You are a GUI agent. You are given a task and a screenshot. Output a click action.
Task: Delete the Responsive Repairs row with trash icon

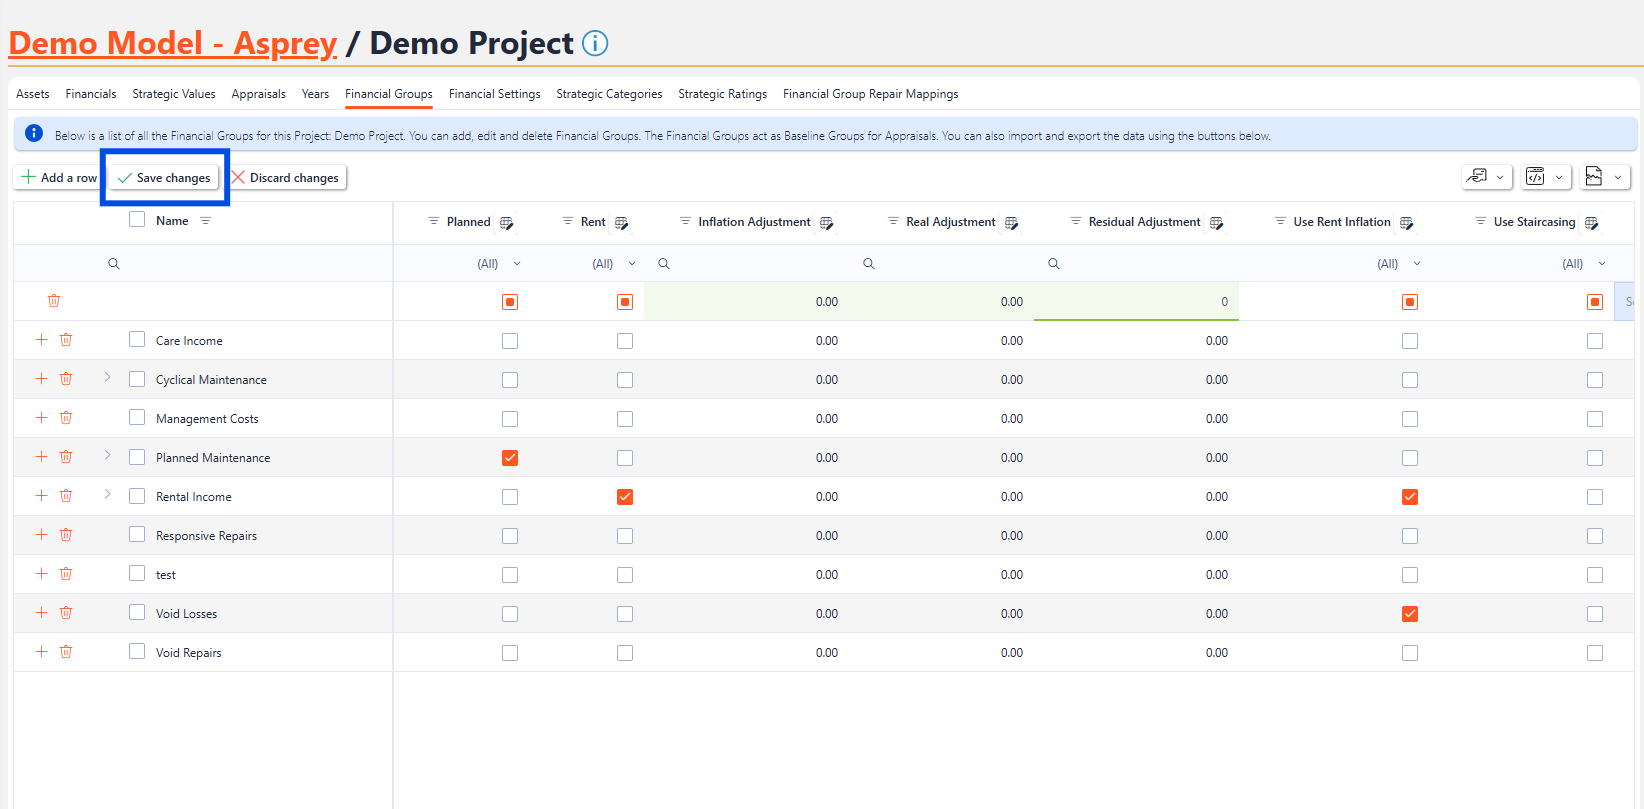pos(66,535)
